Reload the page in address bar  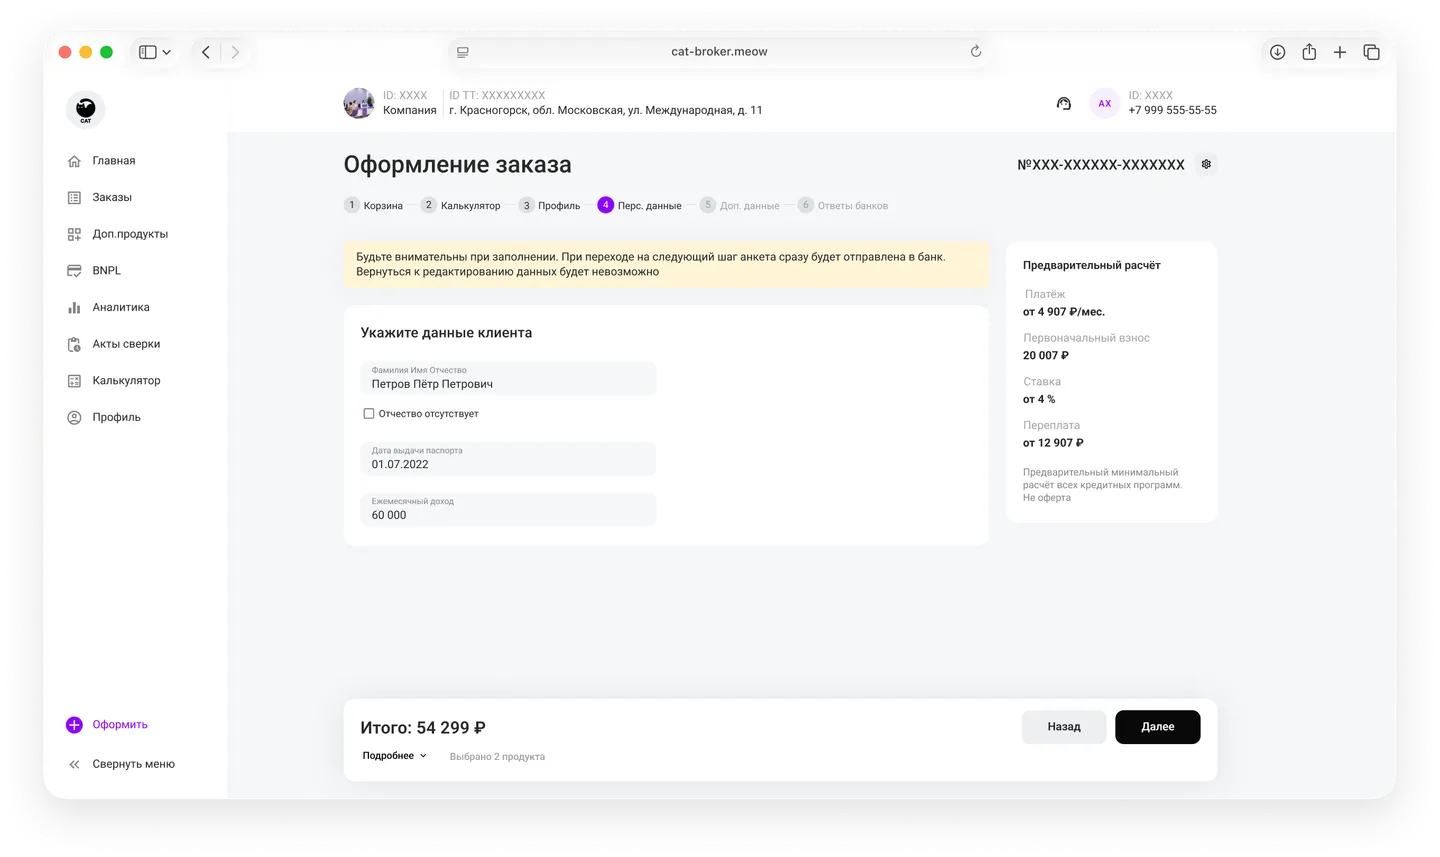tap(976, 52)
